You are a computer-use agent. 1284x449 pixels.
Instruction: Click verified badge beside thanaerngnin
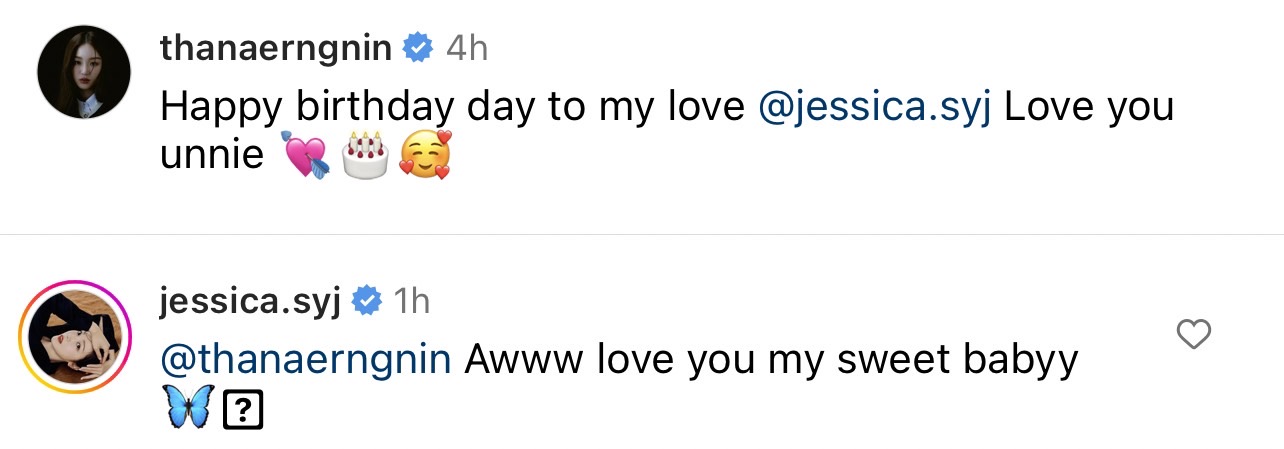tap(417, 47)
